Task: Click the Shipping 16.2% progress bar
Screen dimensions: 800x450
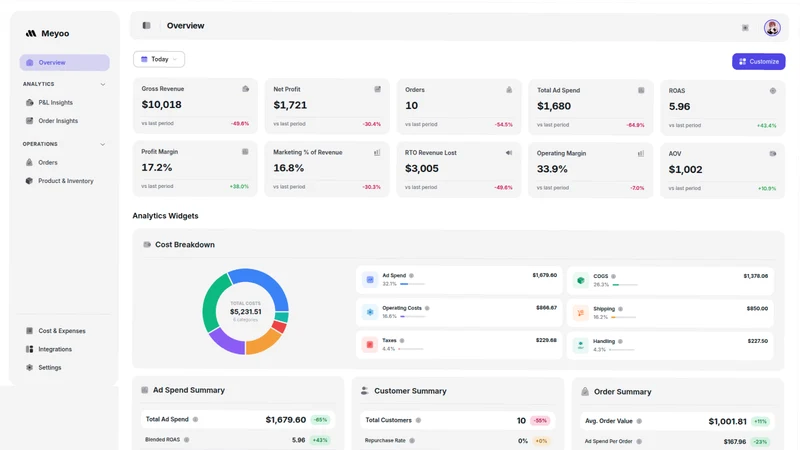Action: coord(623,317)
